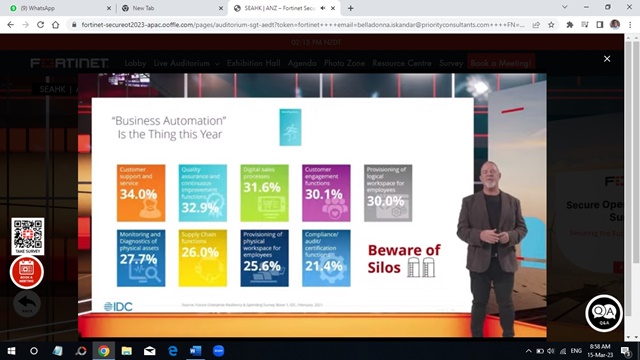
Task: Open Chrome side panel icon
Action: coord(600,25)
